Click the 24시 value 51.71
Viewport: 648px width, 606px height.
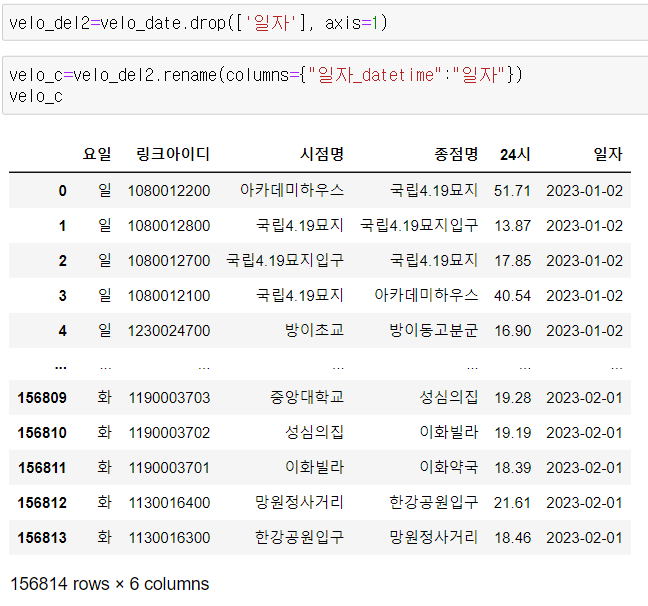pyautogui.click(x=512, y=191)
